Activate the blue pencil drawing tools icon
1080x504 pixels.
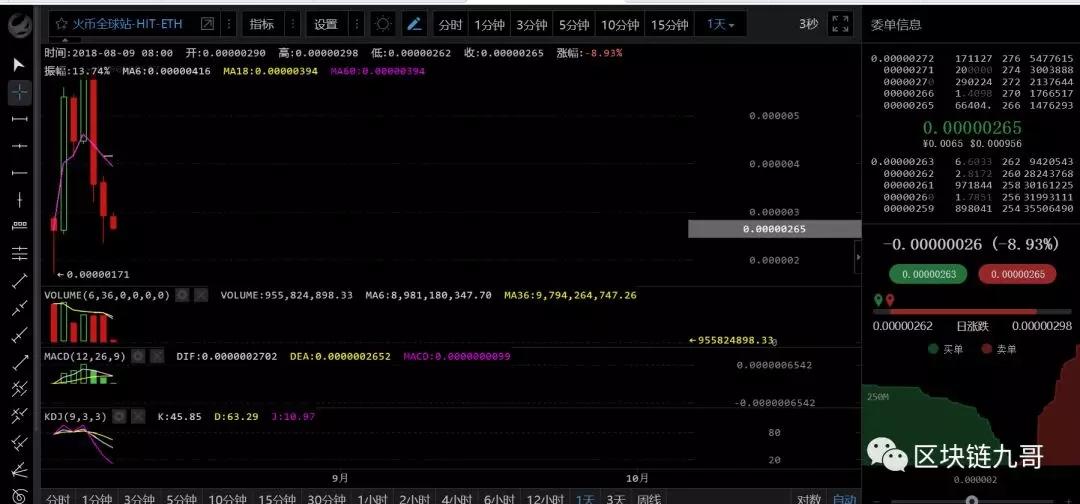(x=414, y=25)
